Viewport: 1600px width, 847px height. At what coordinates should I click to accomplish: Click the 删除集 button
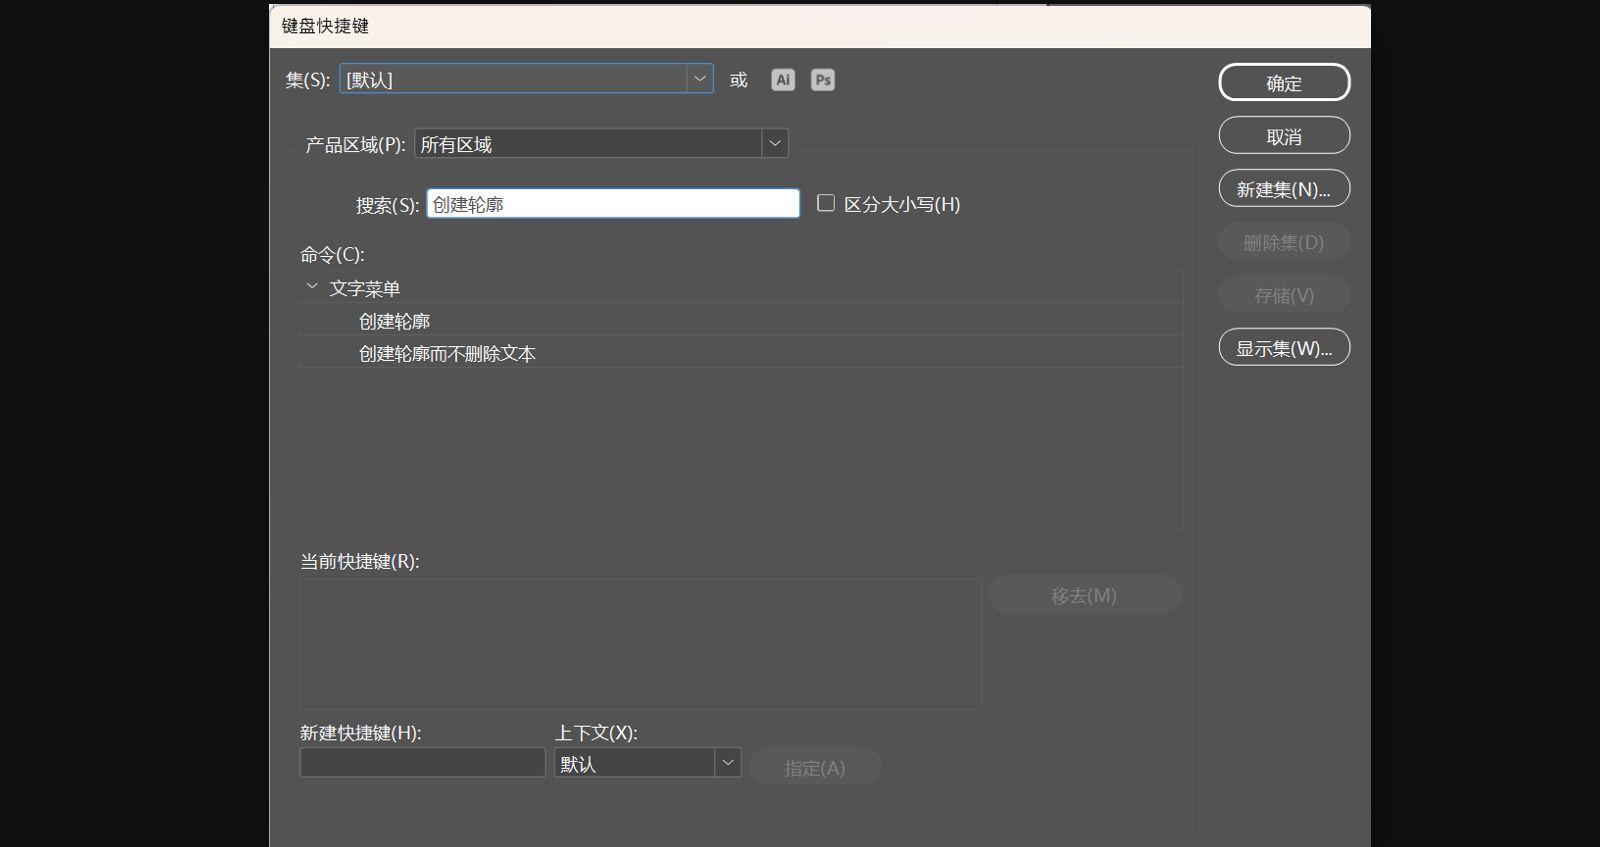pyautogui.click(x=1284, y=242)
